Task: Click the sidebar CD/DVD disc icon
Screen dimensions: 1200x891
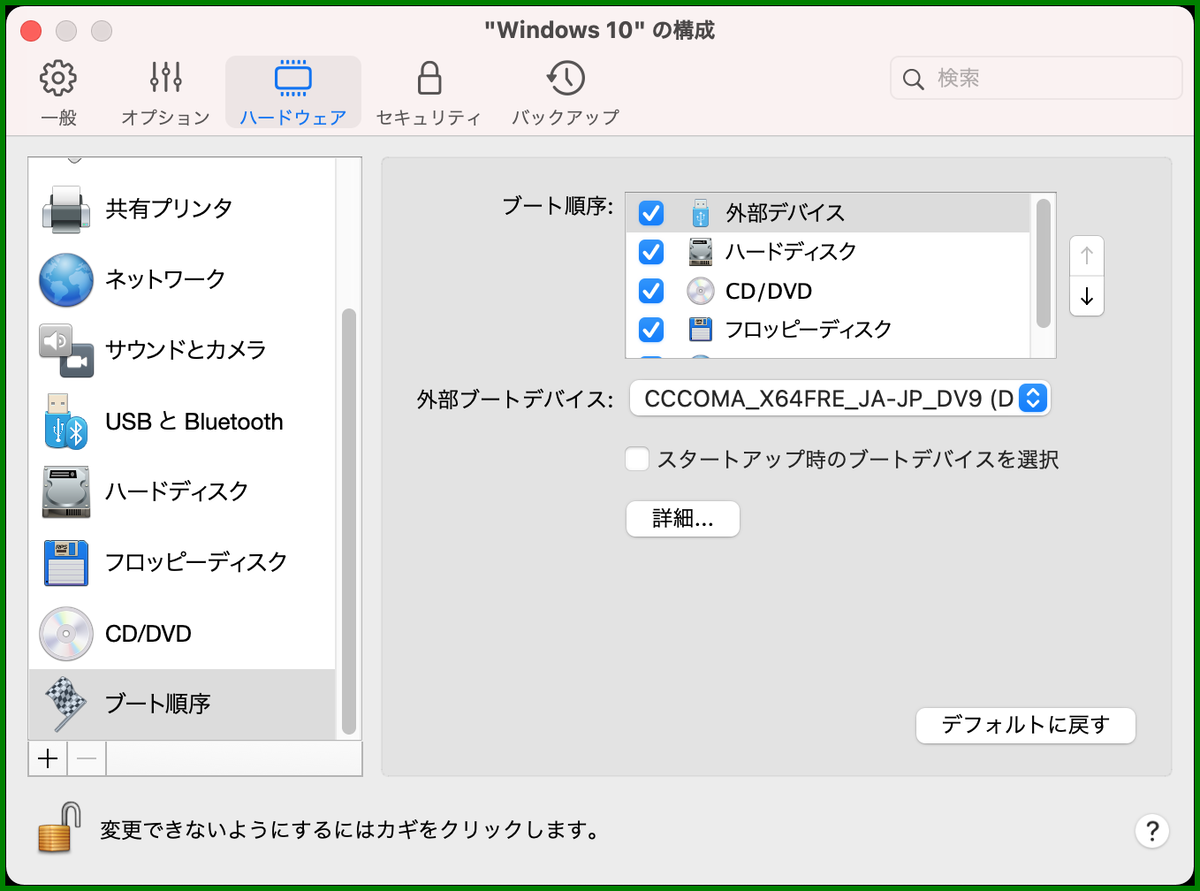Action: coord(67,633)
